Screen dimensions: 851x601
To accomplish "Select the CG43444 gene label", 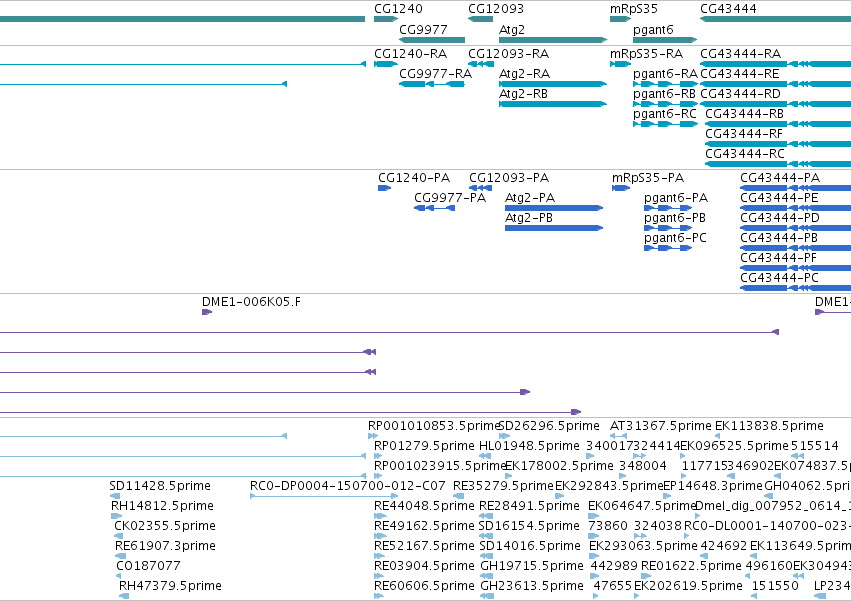I will [728, 9].
